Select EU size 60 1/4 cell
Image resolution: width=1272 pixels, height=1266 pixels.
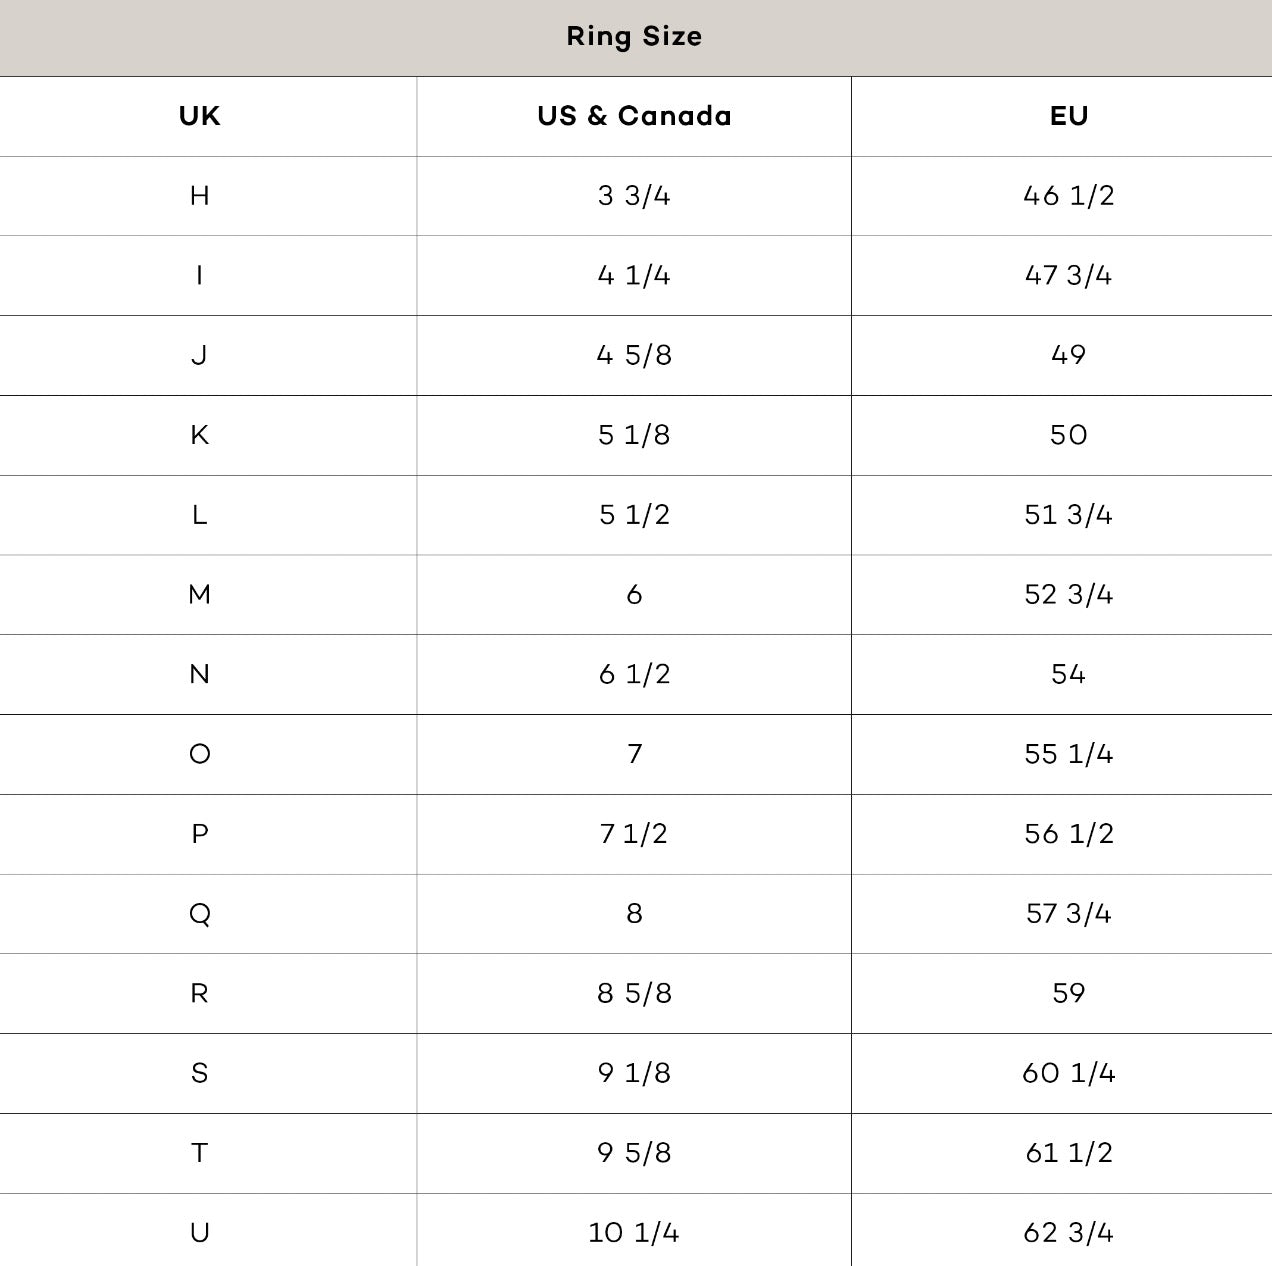coord(1068,1073)
